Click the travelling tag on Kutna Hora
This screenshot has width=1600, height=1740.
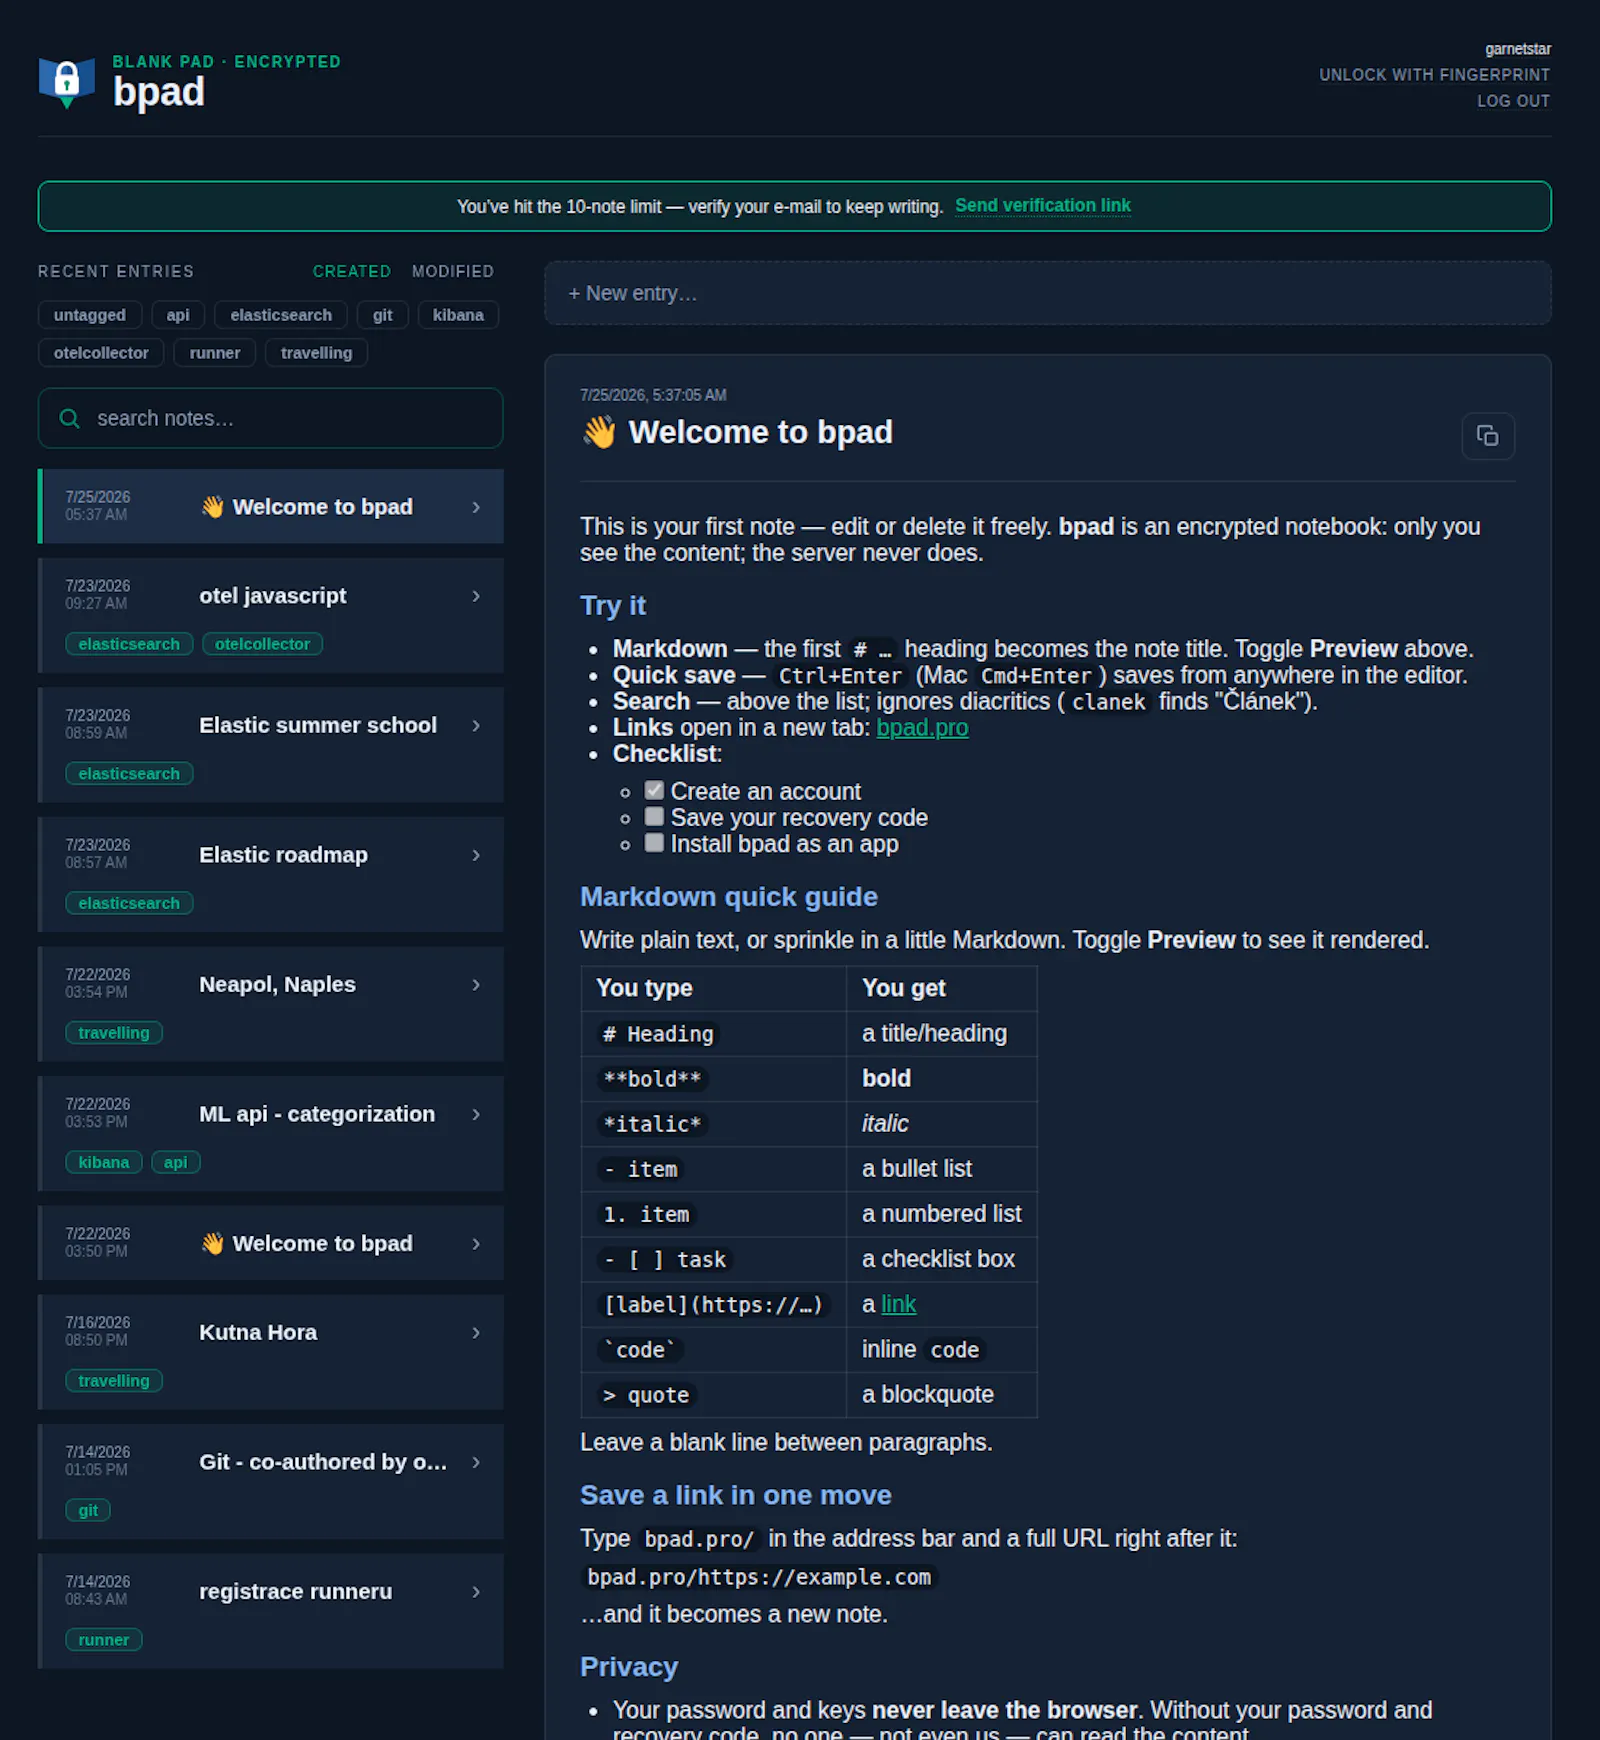[x=114, y=1381]
